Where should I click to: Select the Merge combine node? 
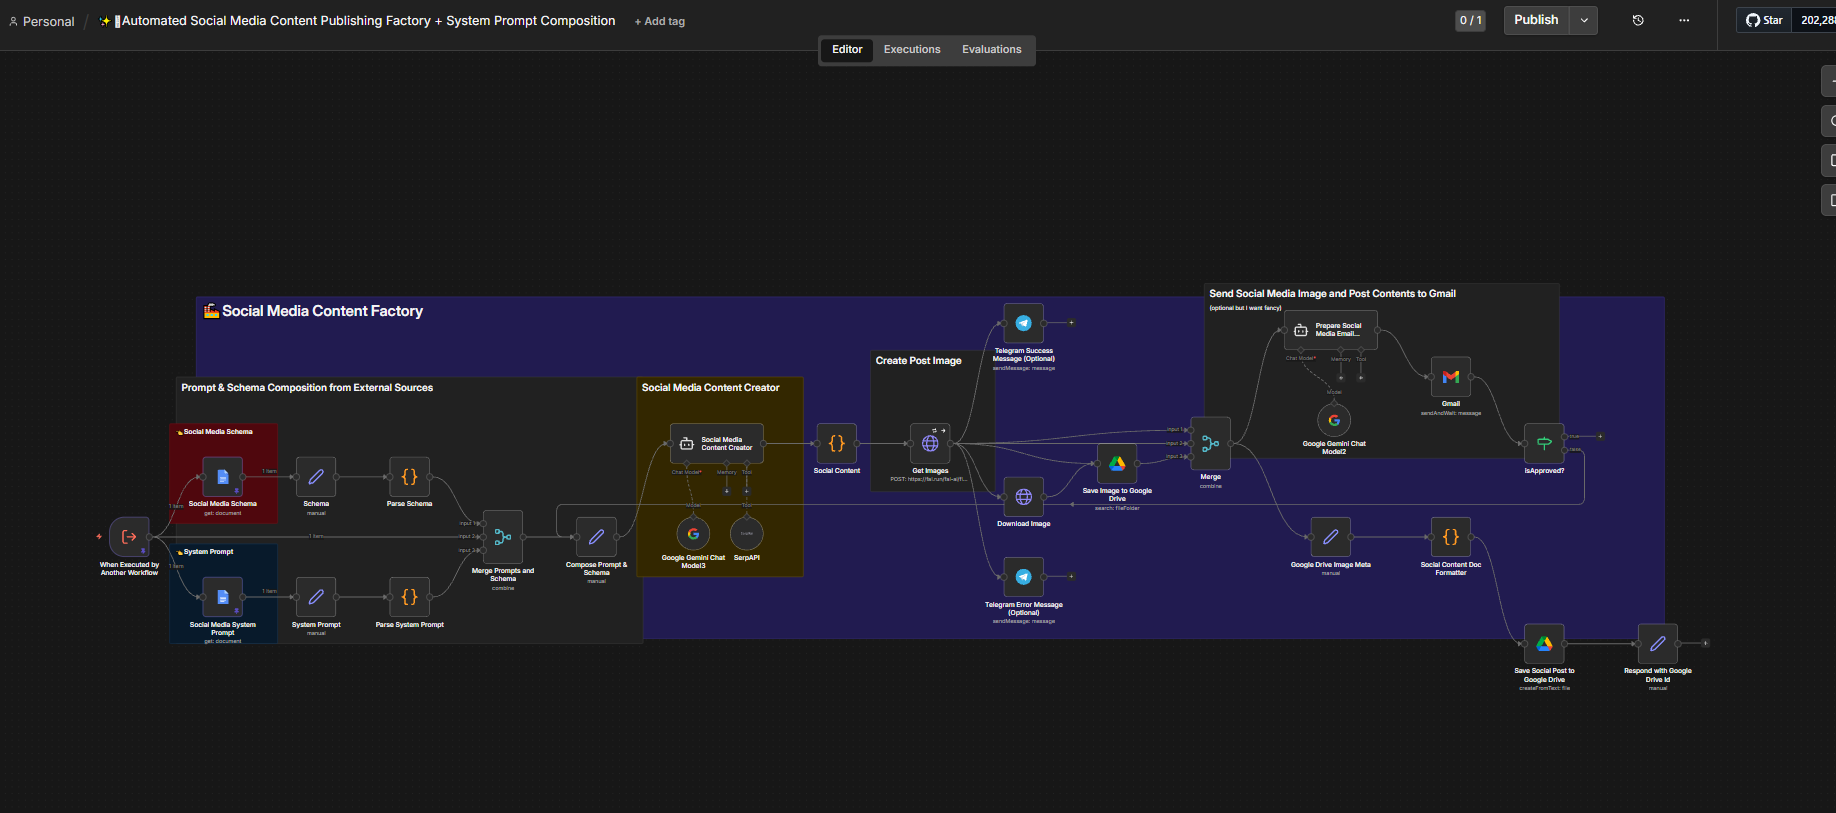click(1210, 443)
